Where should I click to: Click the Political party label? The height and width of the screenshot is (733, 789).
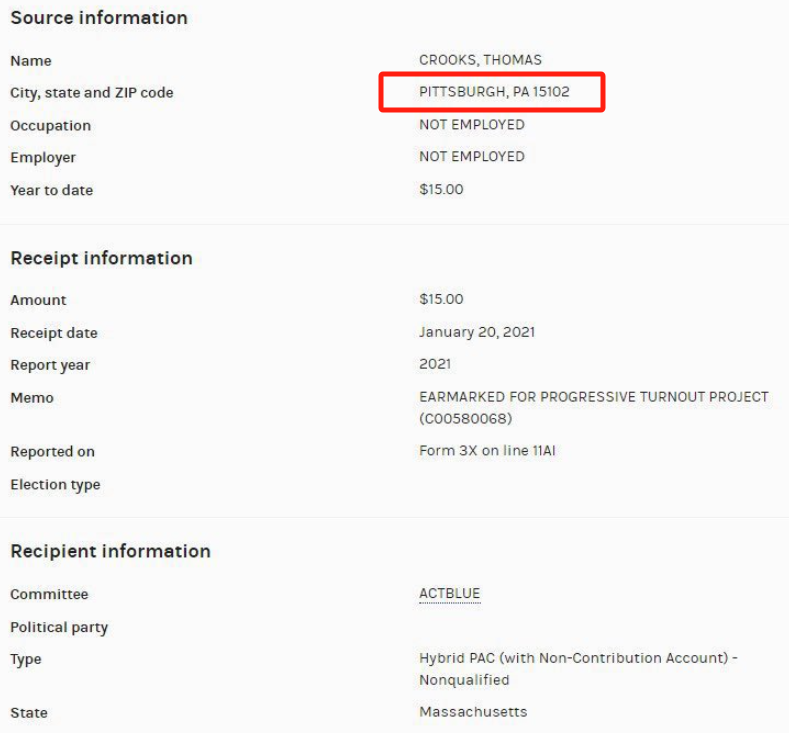pyautogui.click(x=59, y=627)
